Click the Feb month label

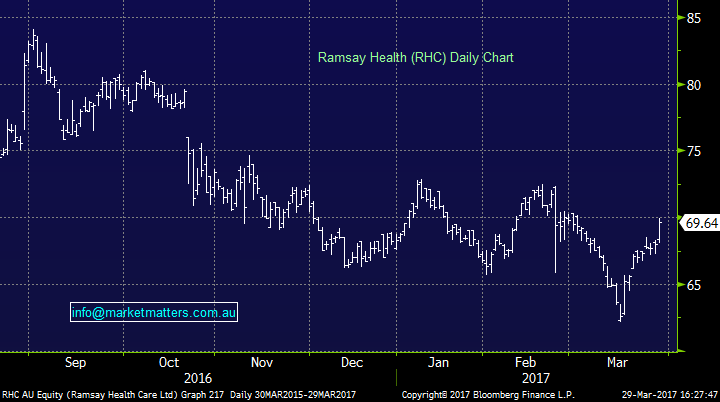point(525,362)
